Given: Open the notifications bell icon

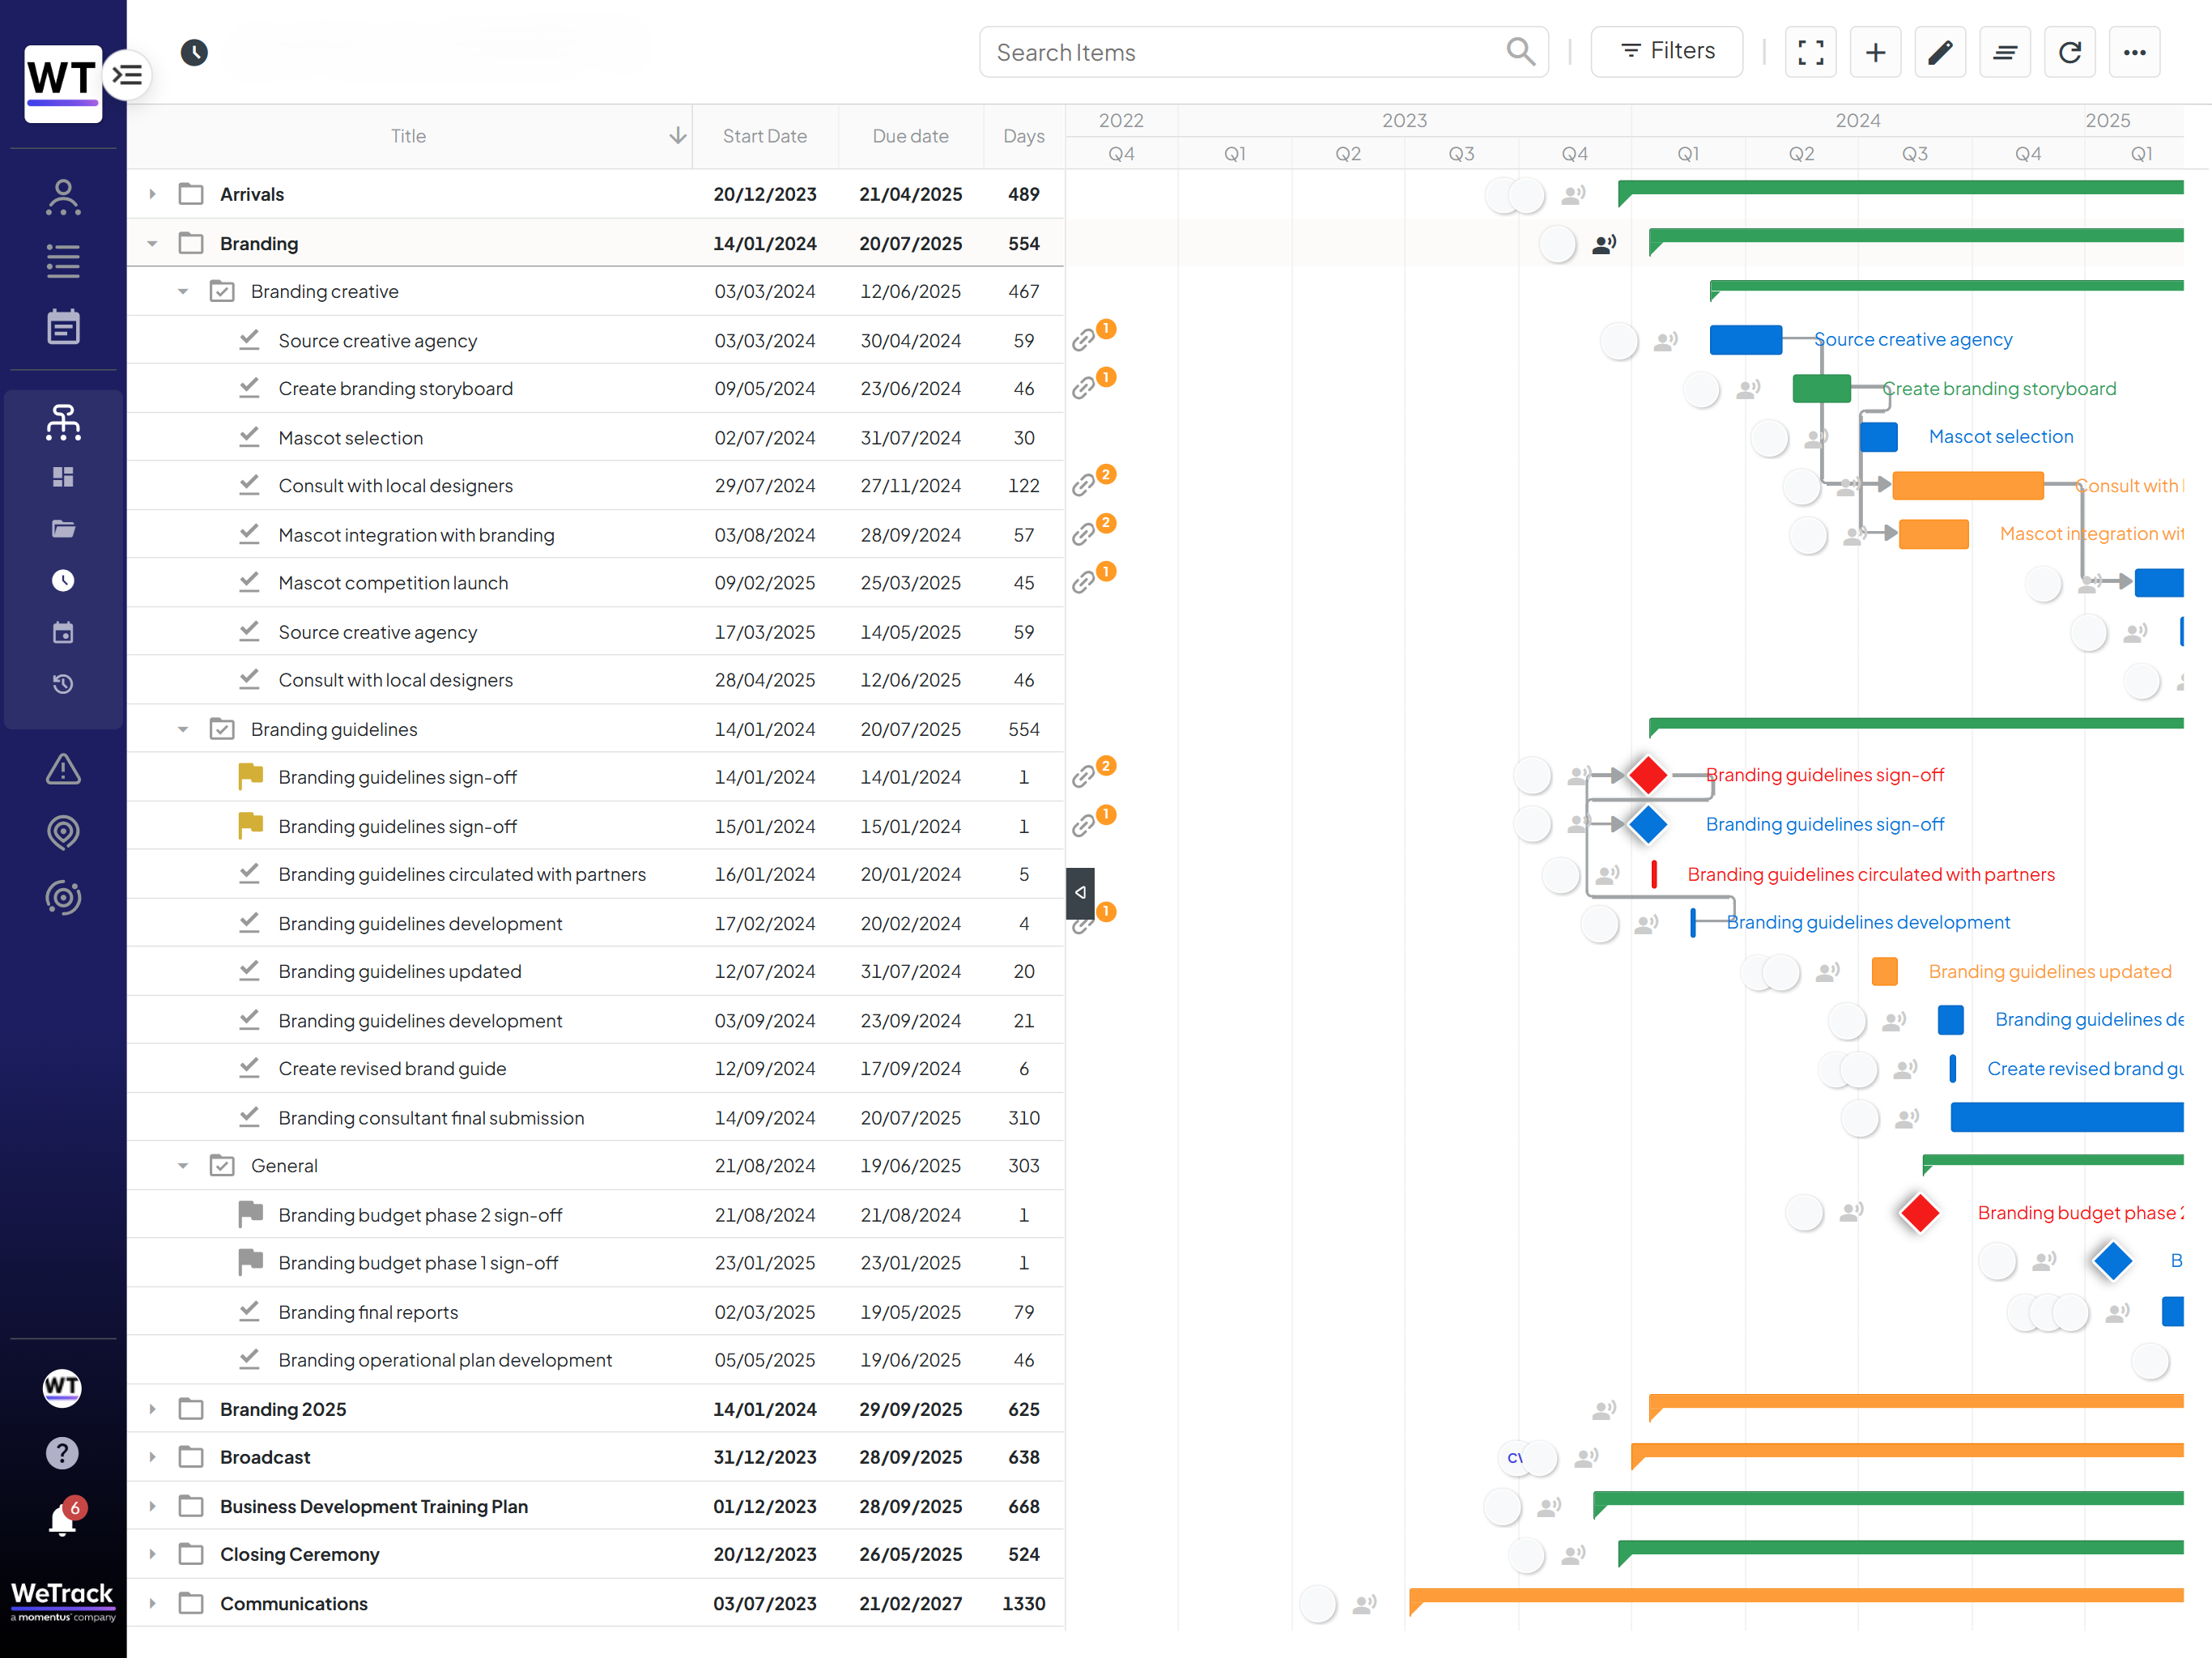Looking at the screenshot, I should 62,1521.
